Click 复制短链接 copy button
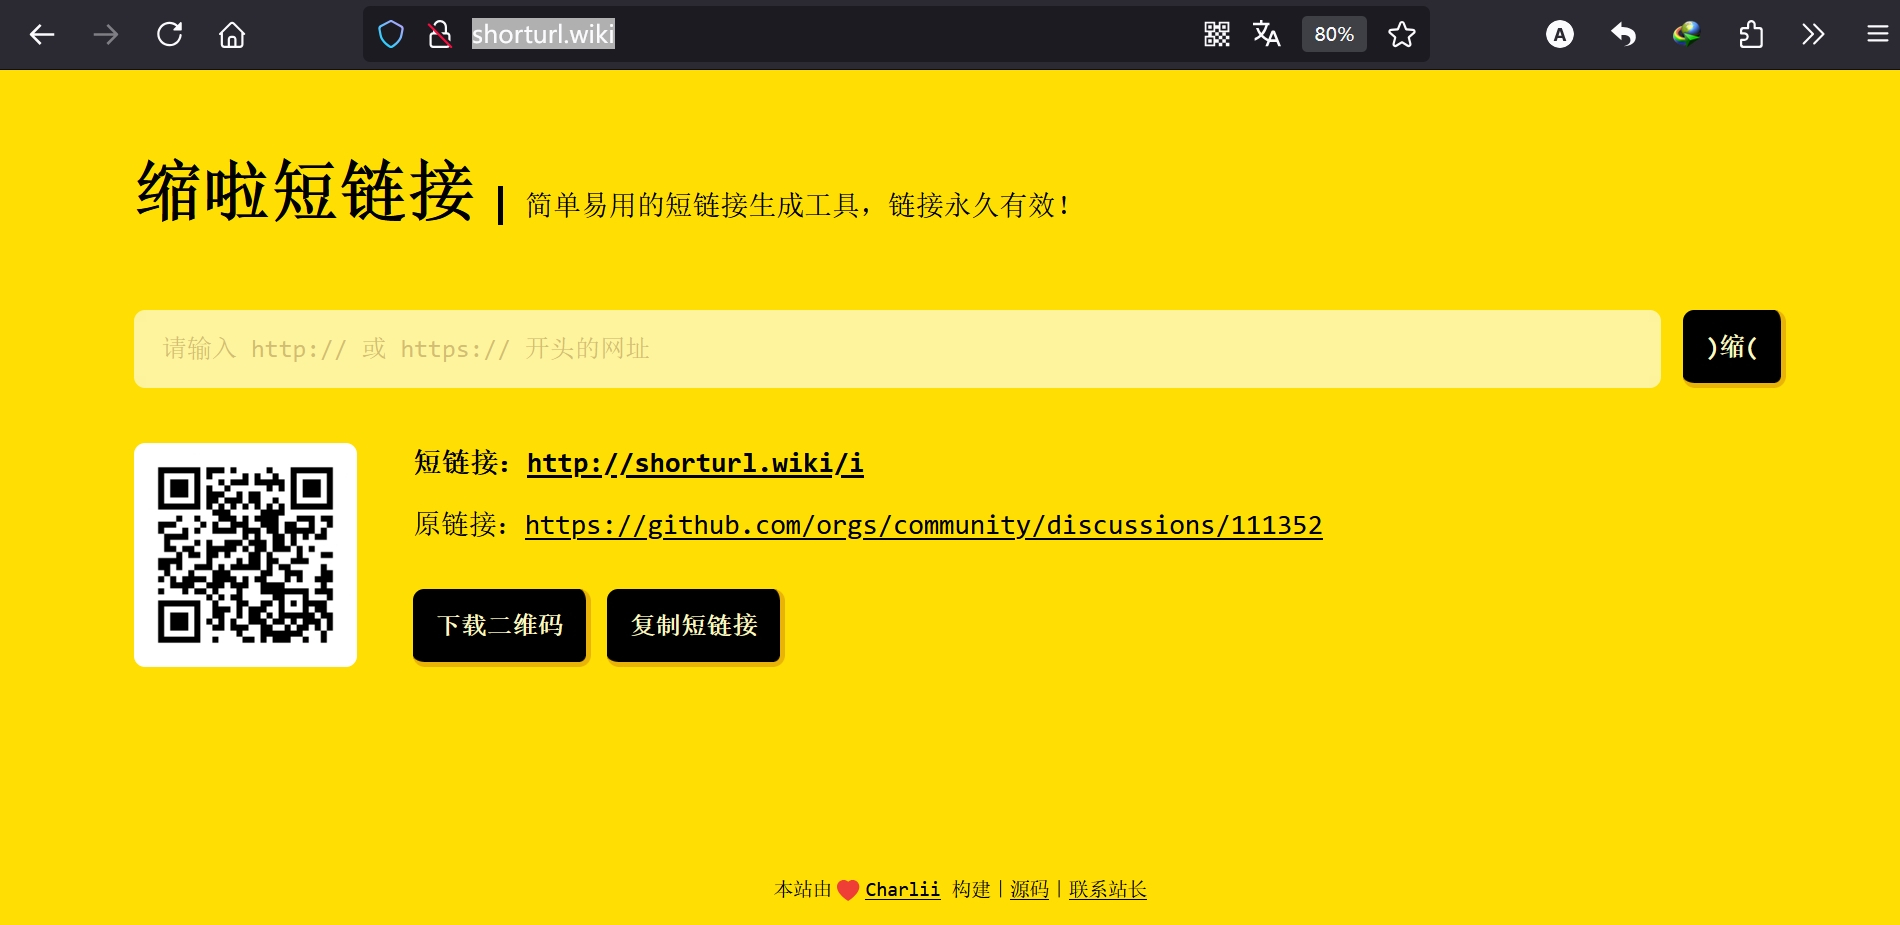Viewport: 1900px width, 925px height. pyautogui.click(x=693, y=625)
